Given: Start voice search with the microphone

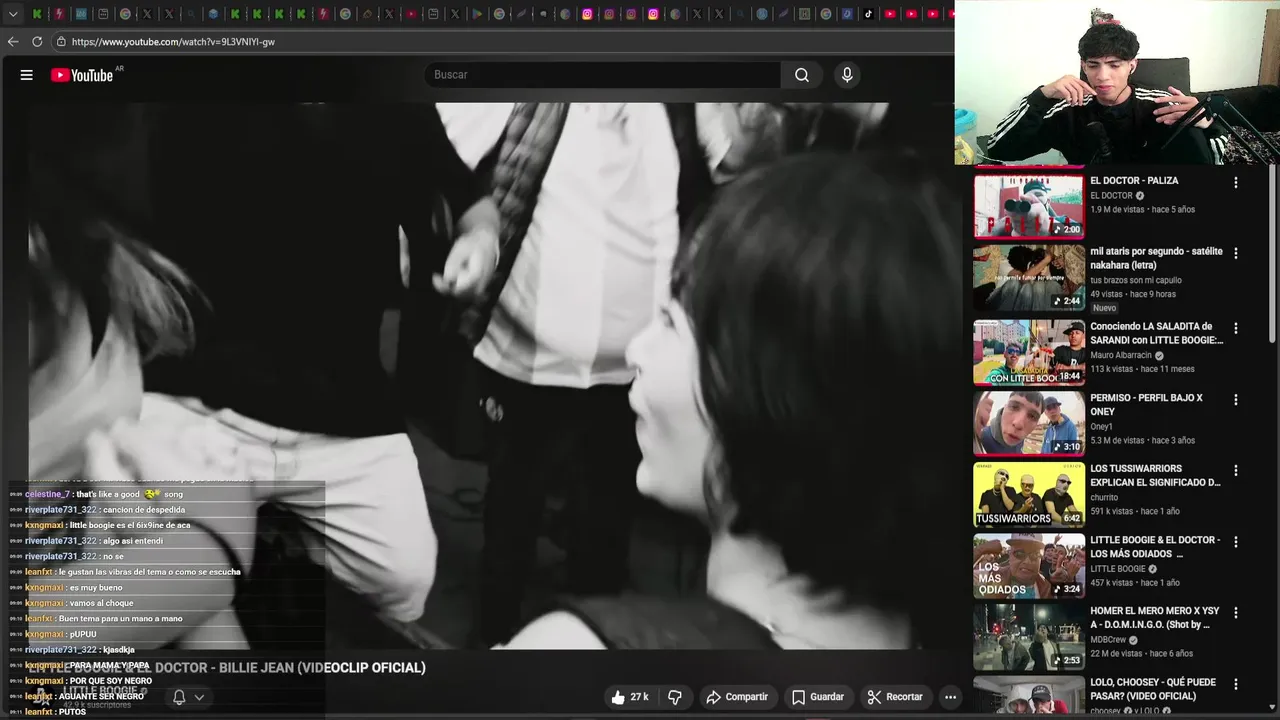Looking at the screenshot, I should click(x=847, y=75).
